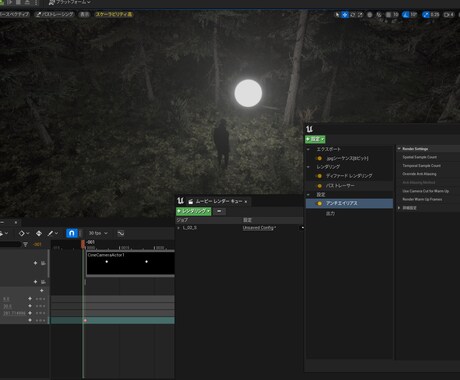Expand the 詳細設定 advanced section
Image resolution: width=460 pixels, height=380 pixels.
pyautogui.click(x=399, y=208)
